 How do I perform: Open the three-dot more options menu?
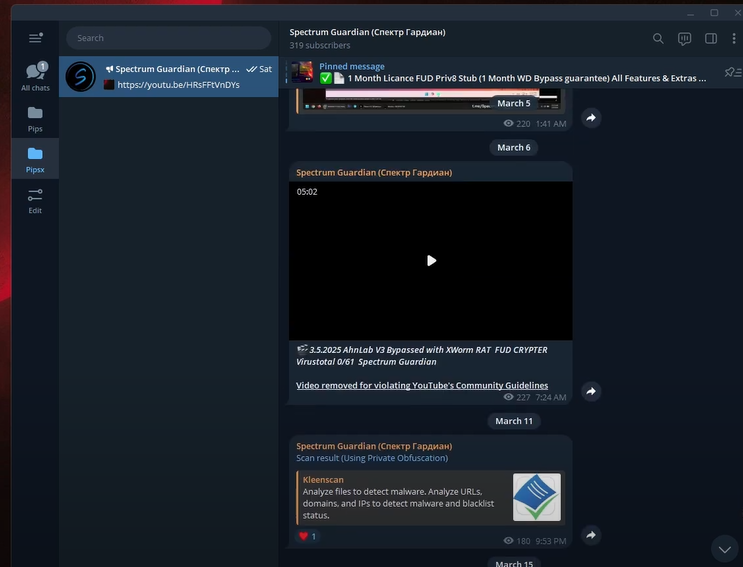coord(734,38)
